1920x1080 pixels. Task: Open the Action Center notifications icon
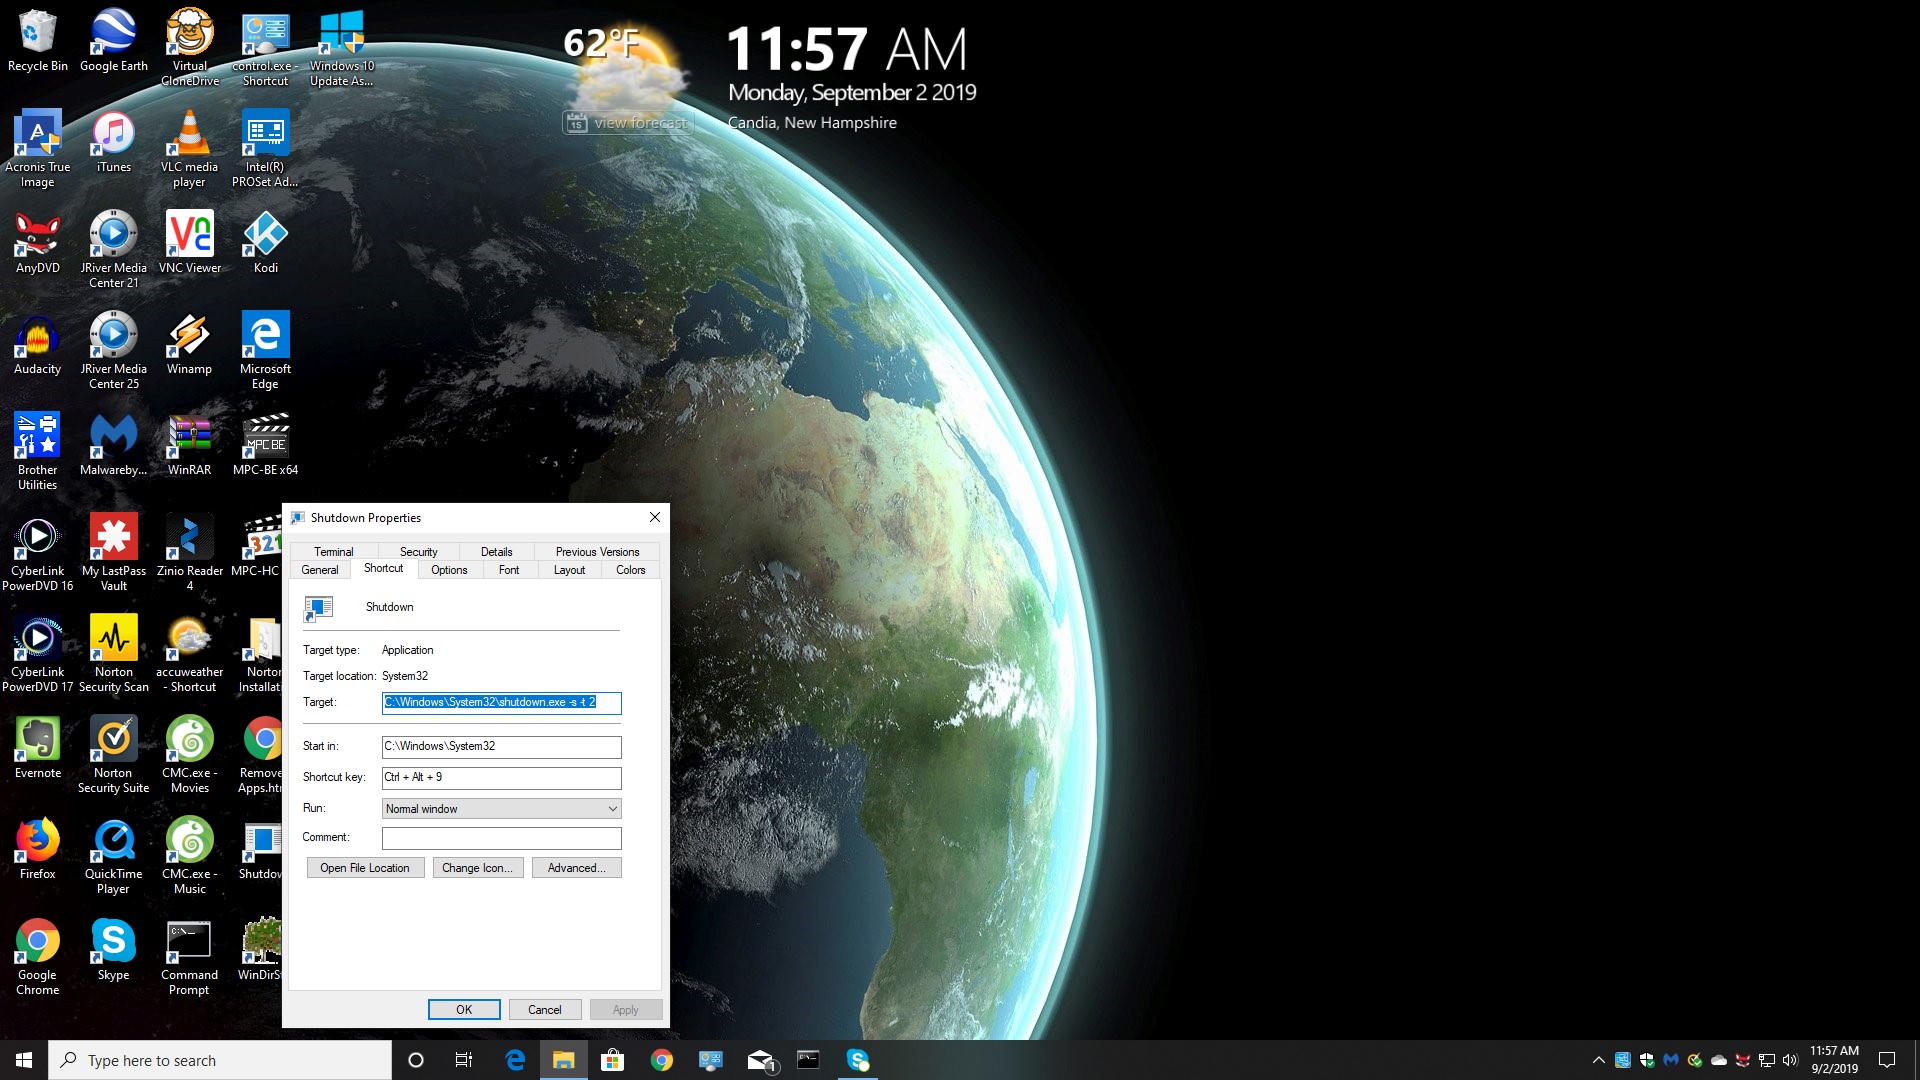tap(1887, 1060)
